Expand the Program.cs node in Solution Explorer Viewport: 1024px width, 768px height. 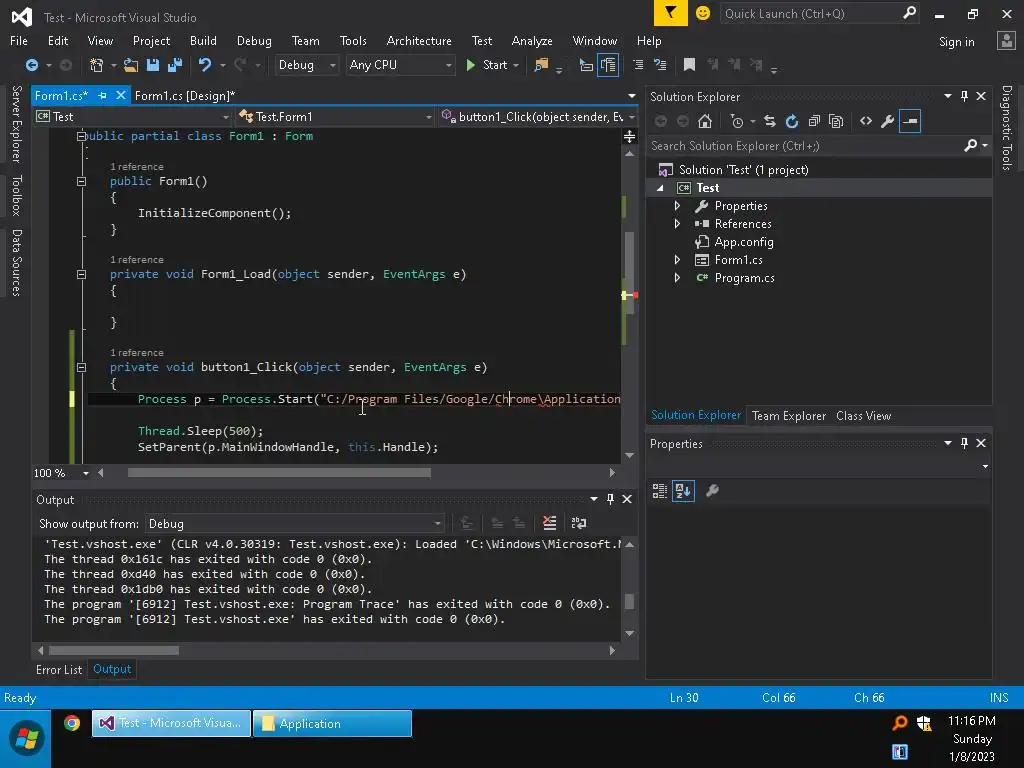click(677, 278)
